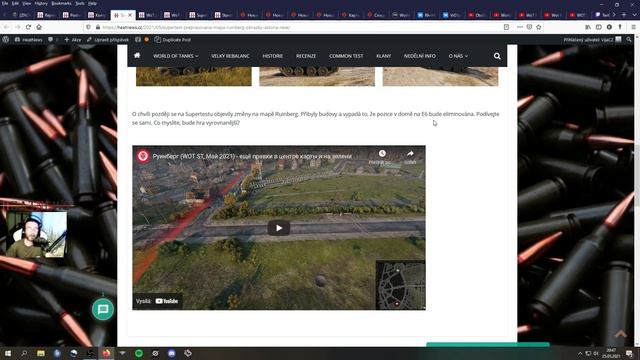
Task: Open the taskbar notification center
Action: click(x=629, y=353)
